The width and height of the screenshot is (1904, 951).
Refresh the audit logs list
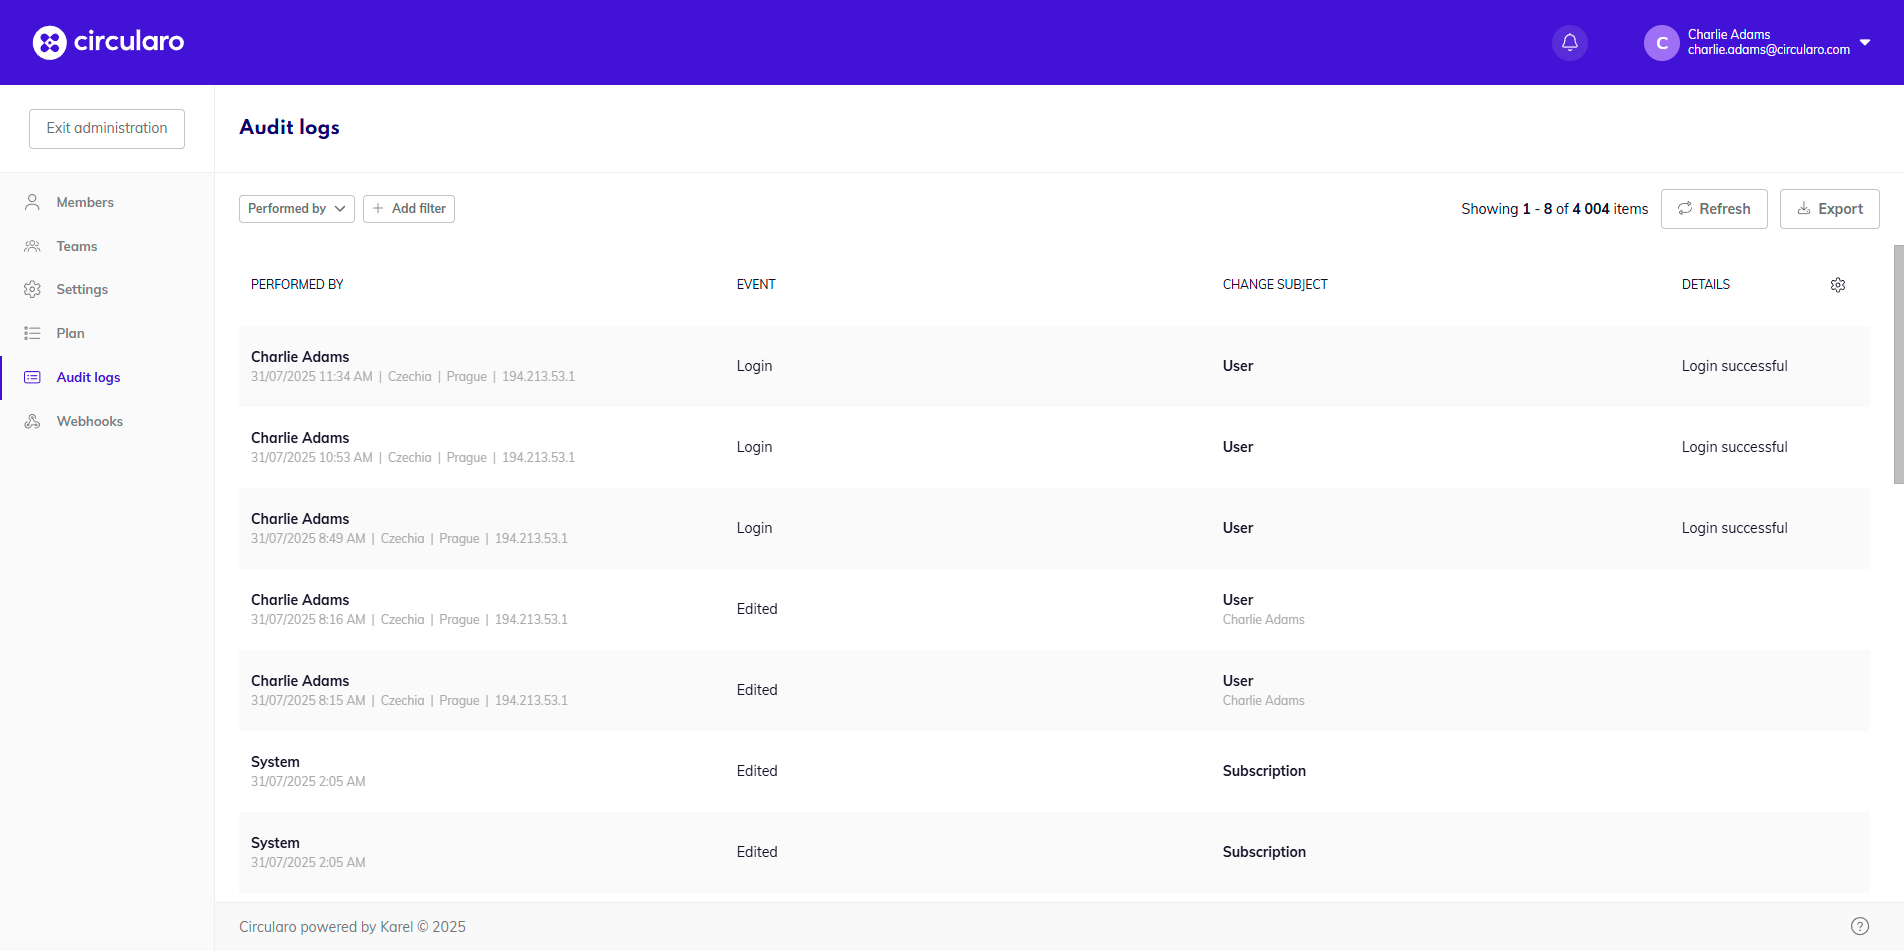coord(1713,208)
